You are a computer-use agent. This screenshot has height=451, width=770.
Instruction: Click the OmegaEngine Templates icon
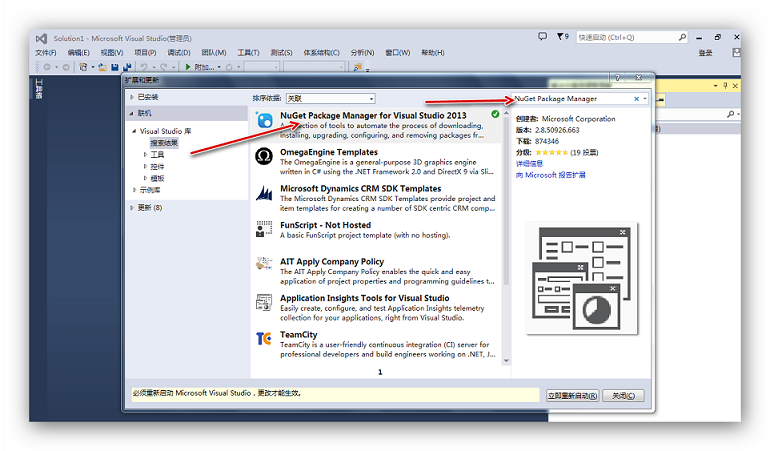(264, 156)
